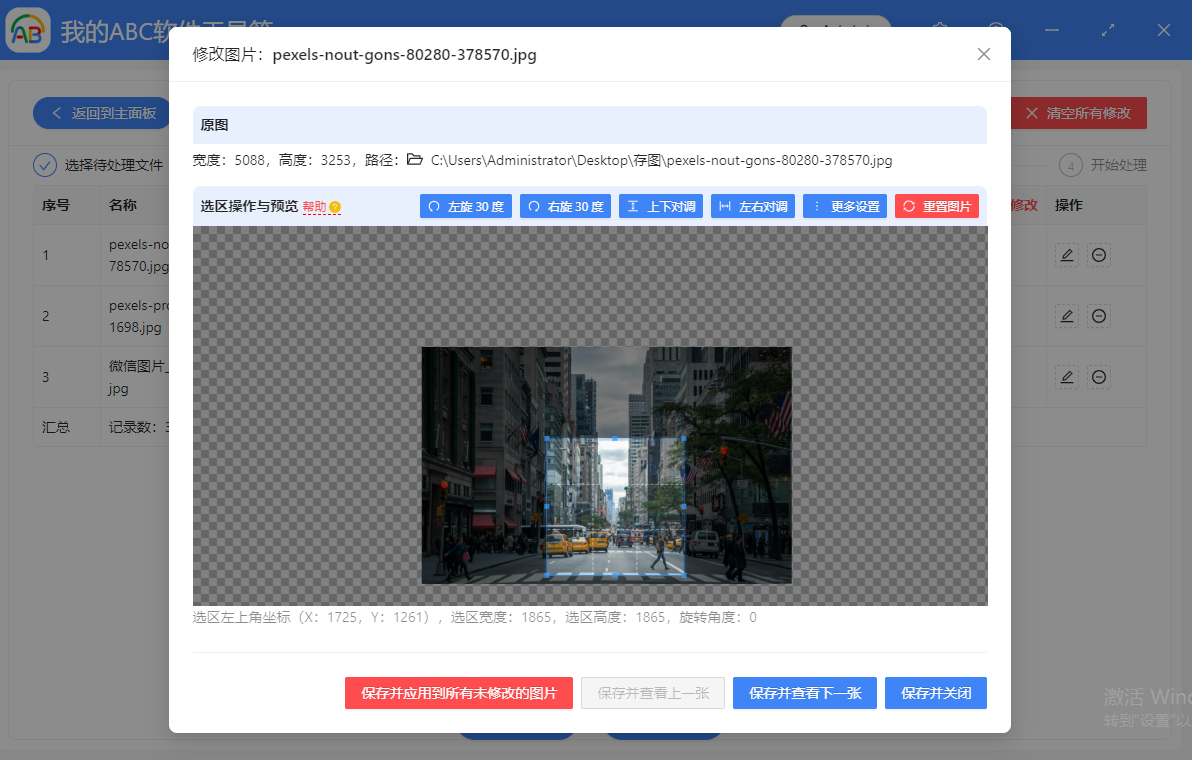Save and view the next image
Screen dimensions: 1192x760
click(x=804, y=693)
